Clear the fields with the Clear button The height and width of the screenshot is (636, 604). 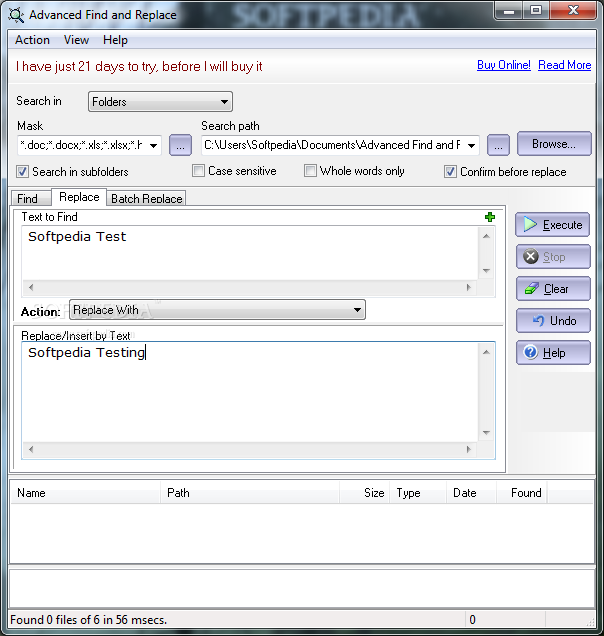click(553, 289)
